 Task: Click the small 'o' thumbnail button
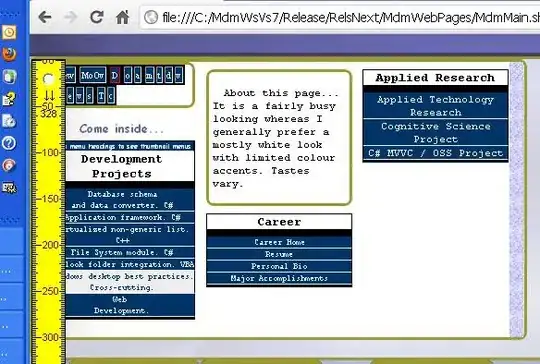coord(128,75)
